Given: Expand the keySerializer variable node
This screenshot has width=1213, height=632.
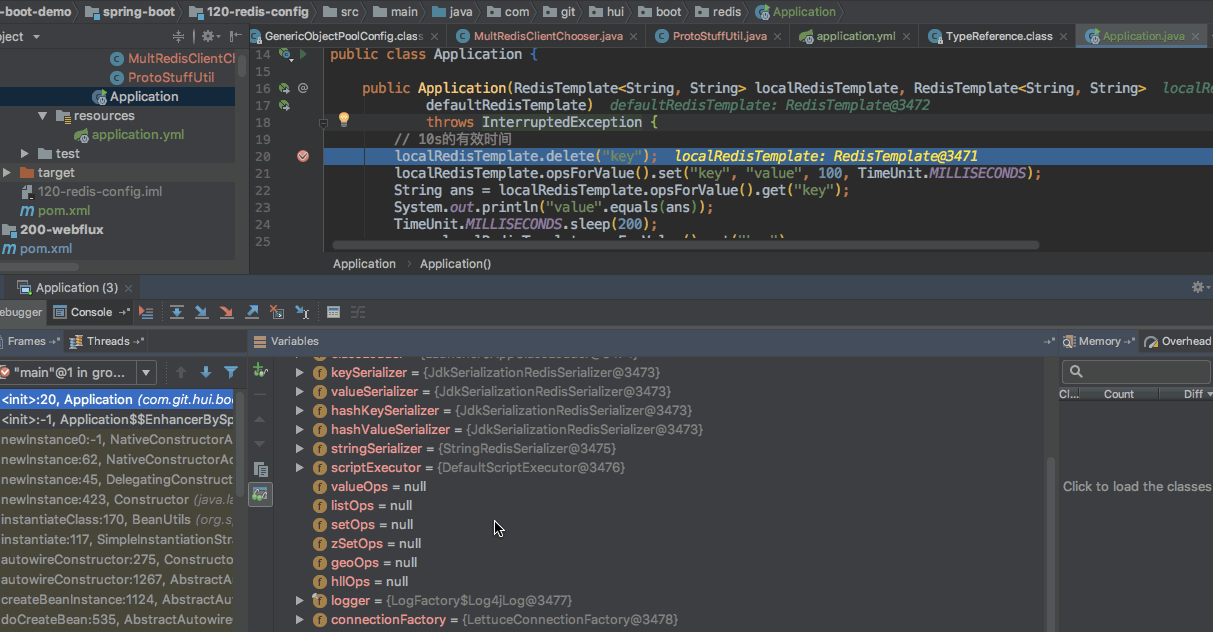Looking at the screenshot, I should tap(299, 373).
